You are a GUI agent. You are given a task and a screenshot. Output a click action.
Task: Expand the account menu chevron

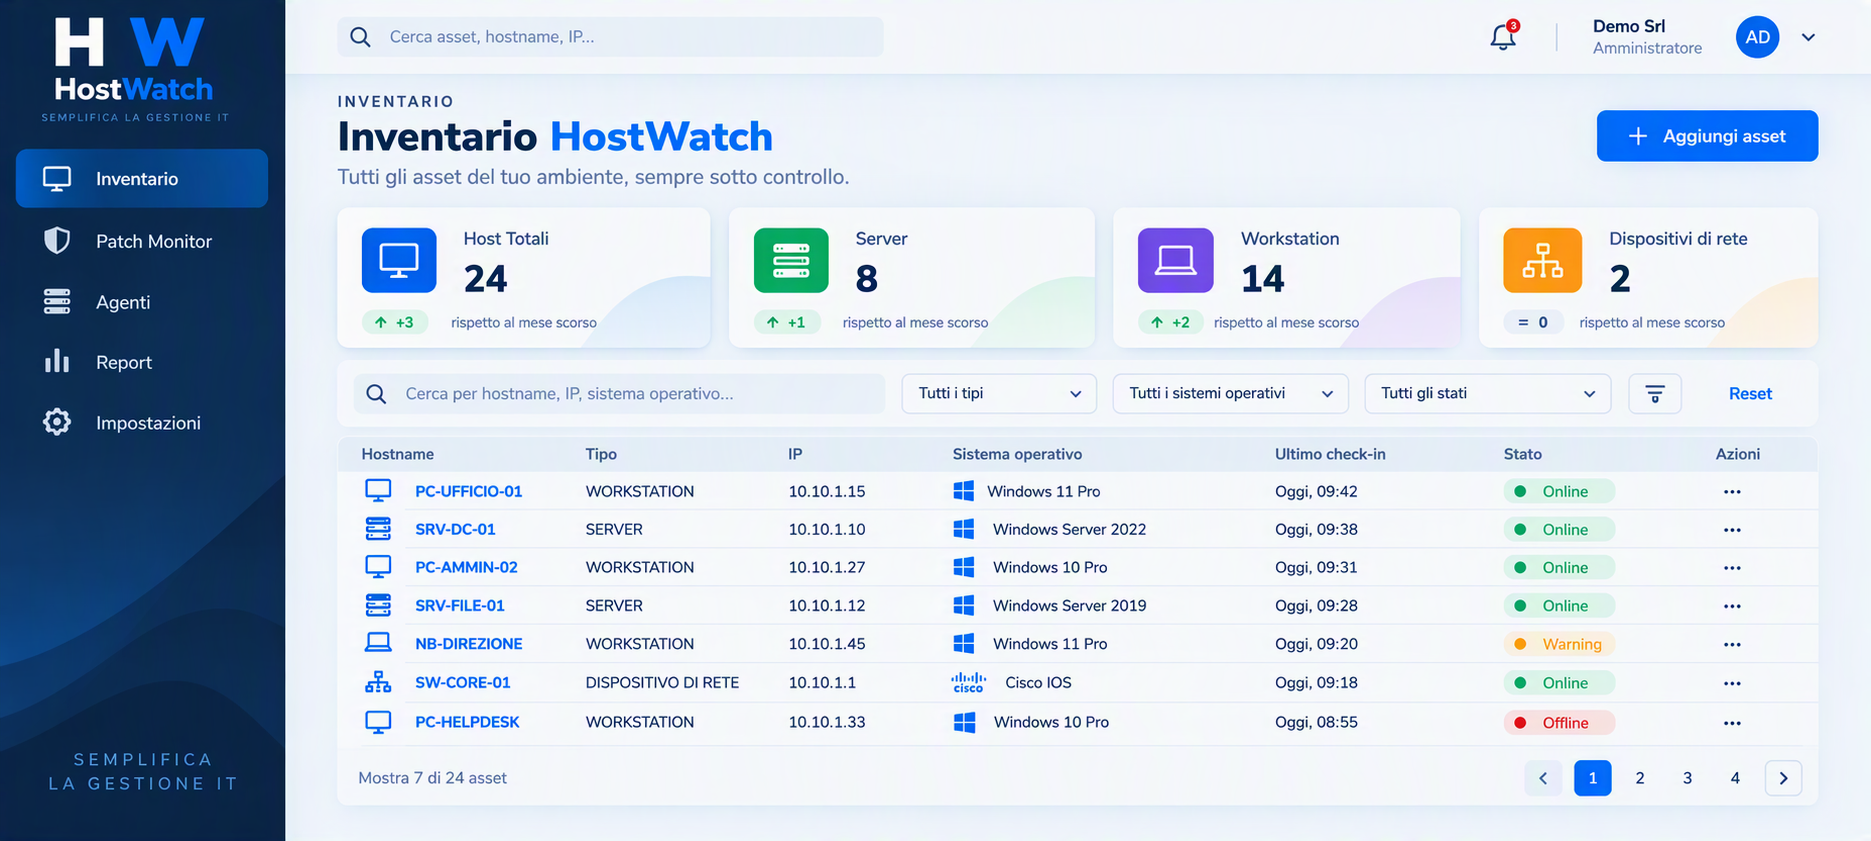click(1808, 38)
